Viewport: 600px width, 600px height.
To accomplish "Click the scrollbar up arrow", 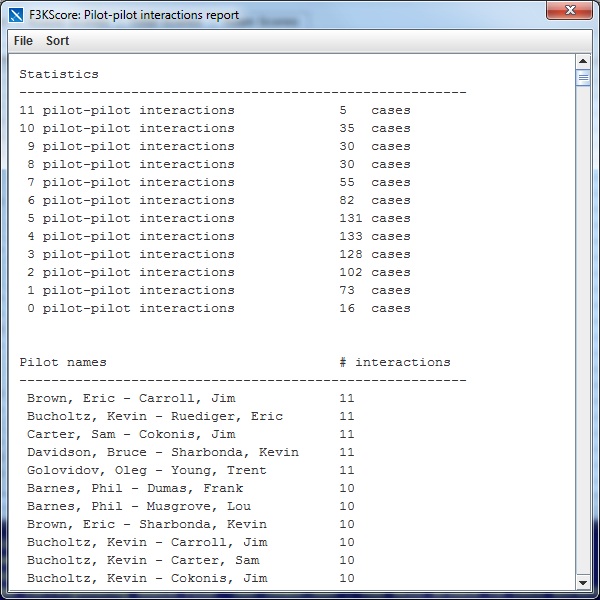I will pos(583,62).
